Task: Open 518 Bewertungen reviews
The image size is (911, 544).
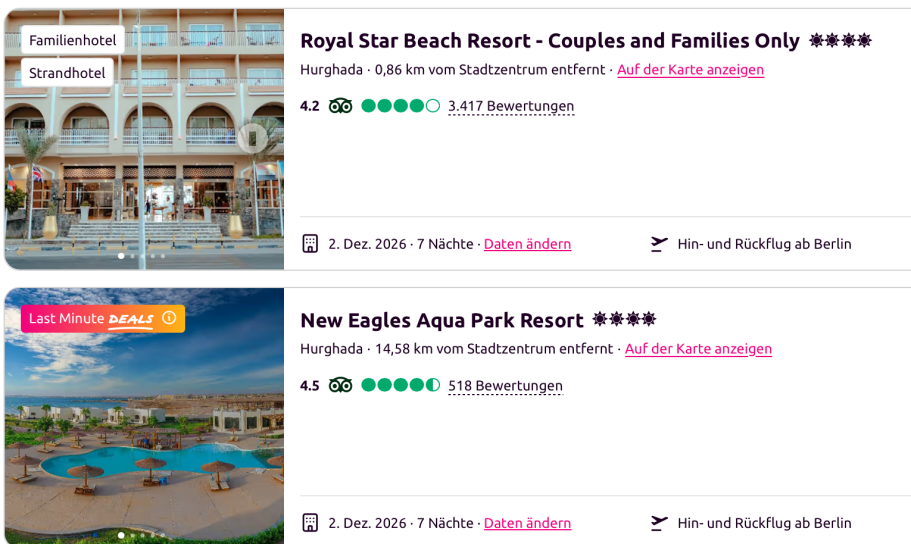Action: click(505, 386)
